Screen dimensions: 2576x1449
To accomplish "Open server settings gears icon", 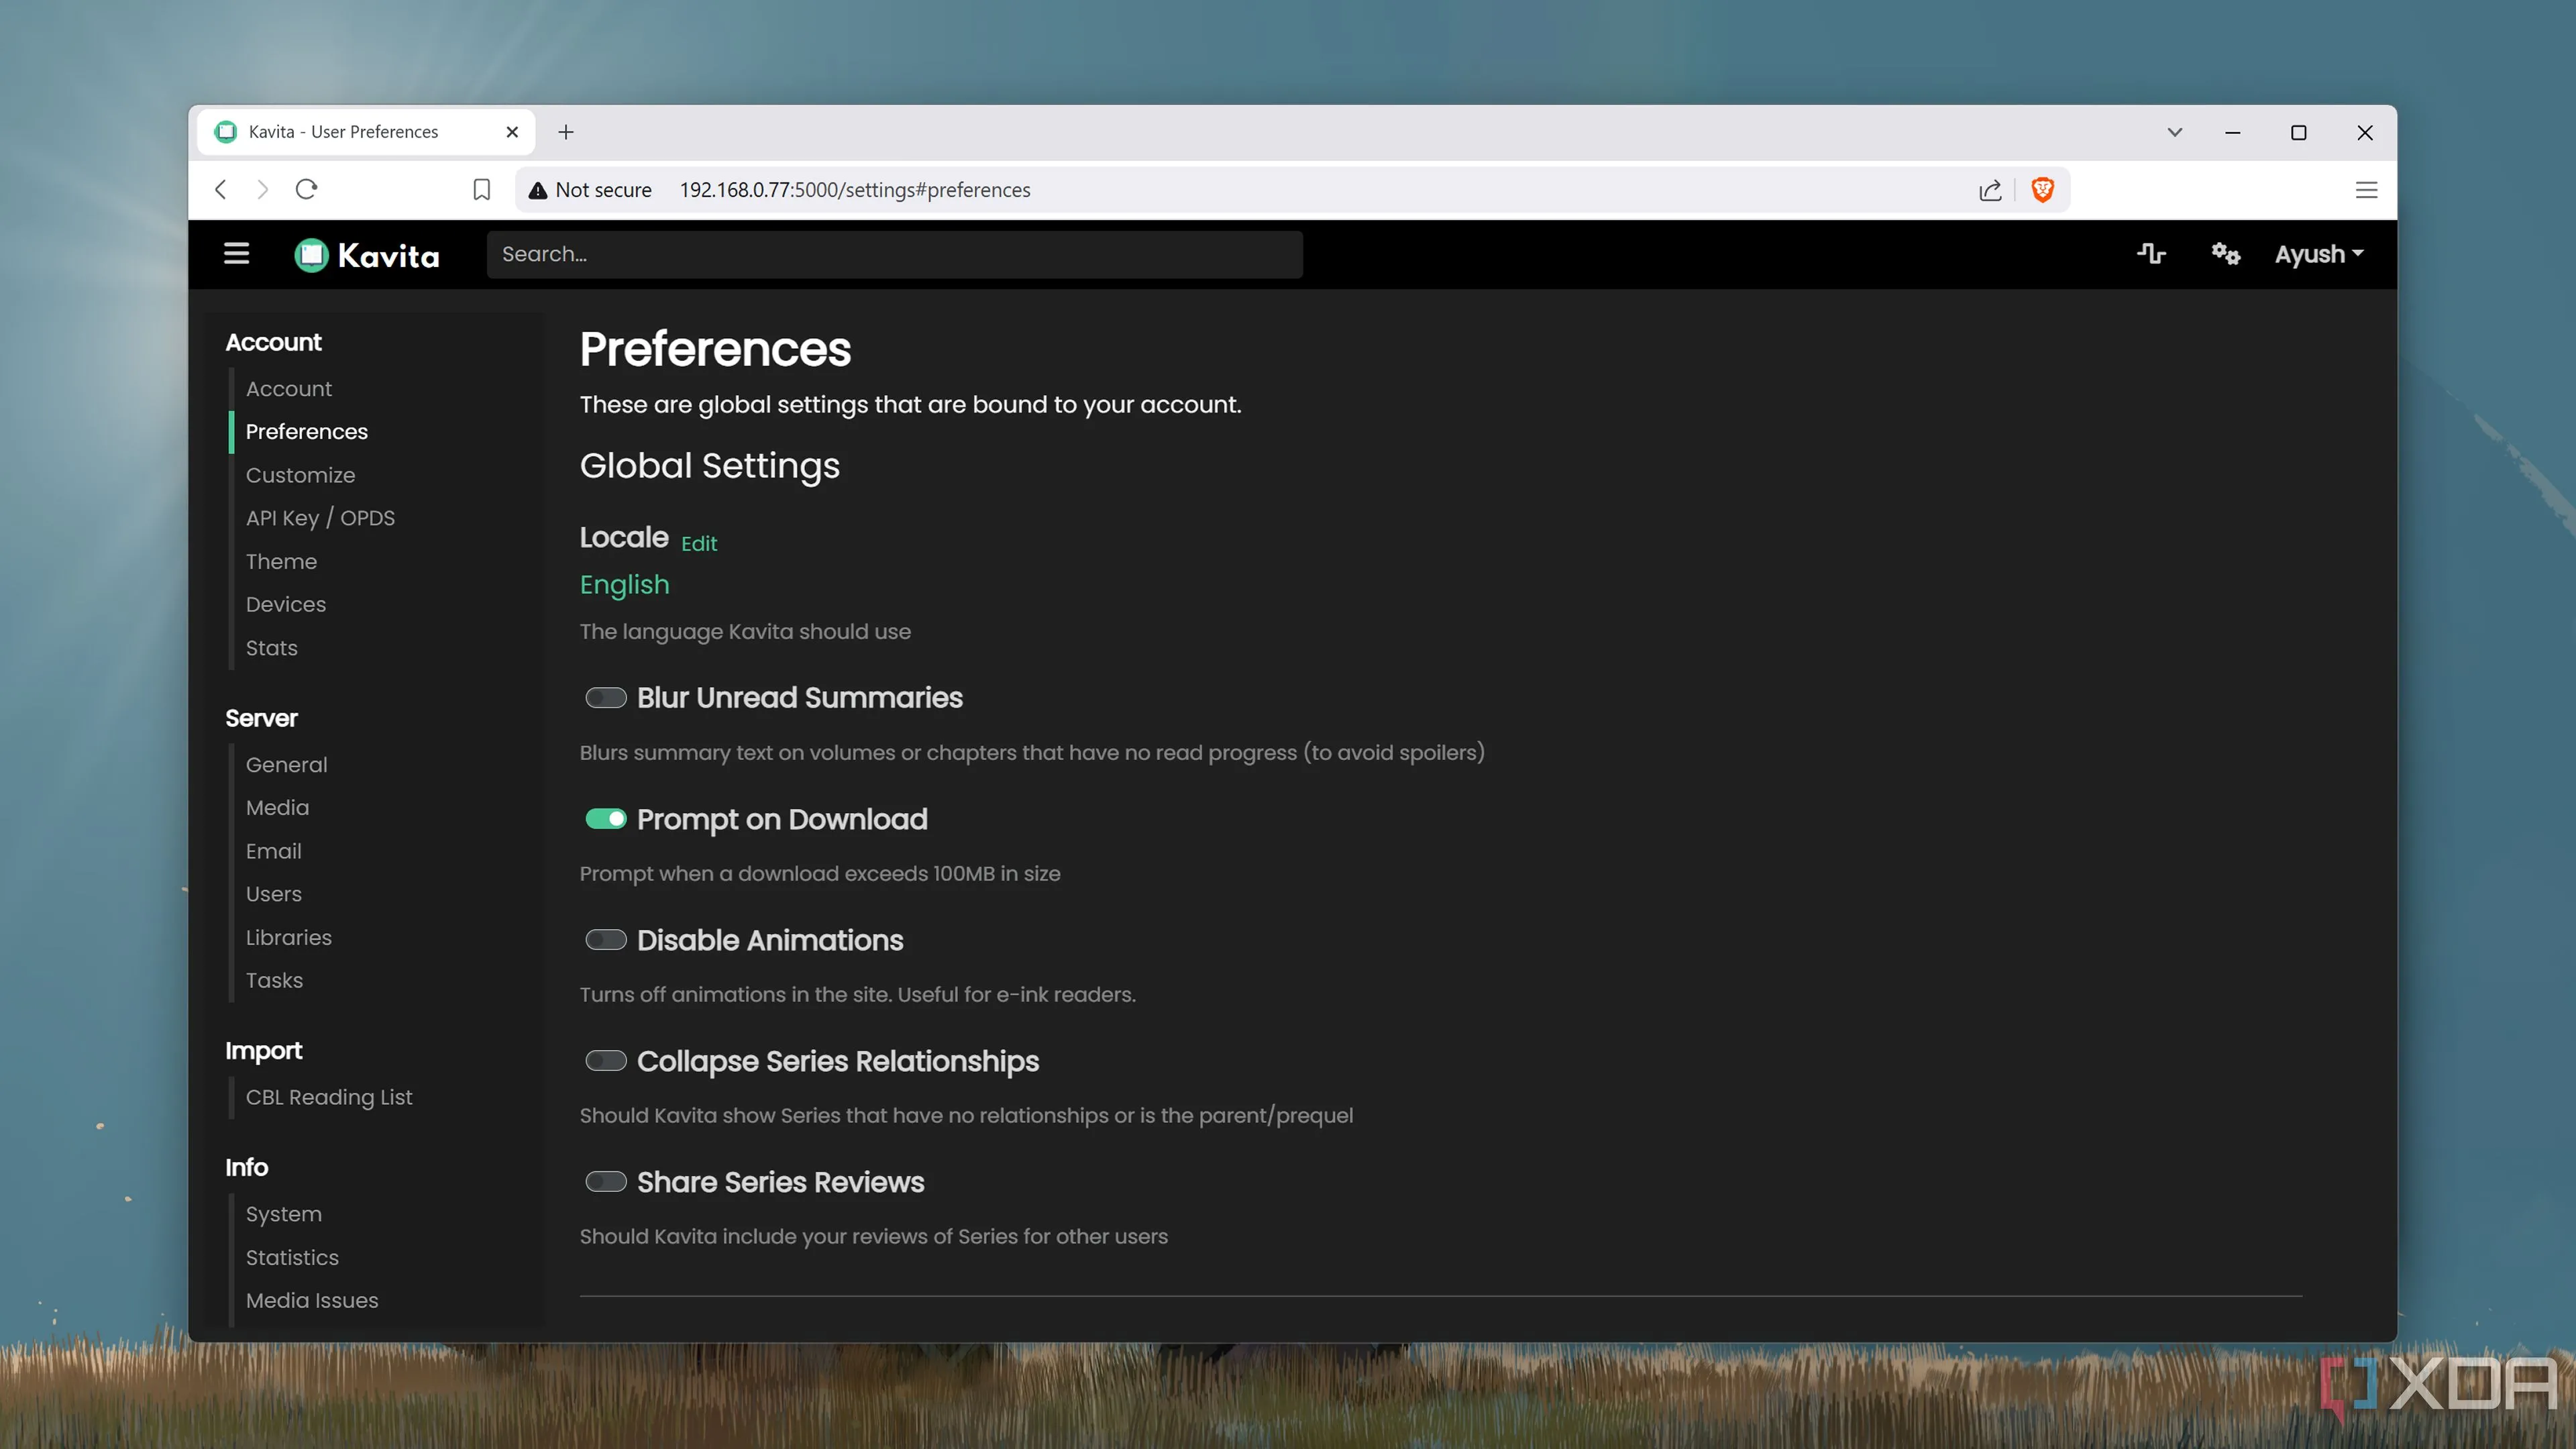I will 2225,254.
